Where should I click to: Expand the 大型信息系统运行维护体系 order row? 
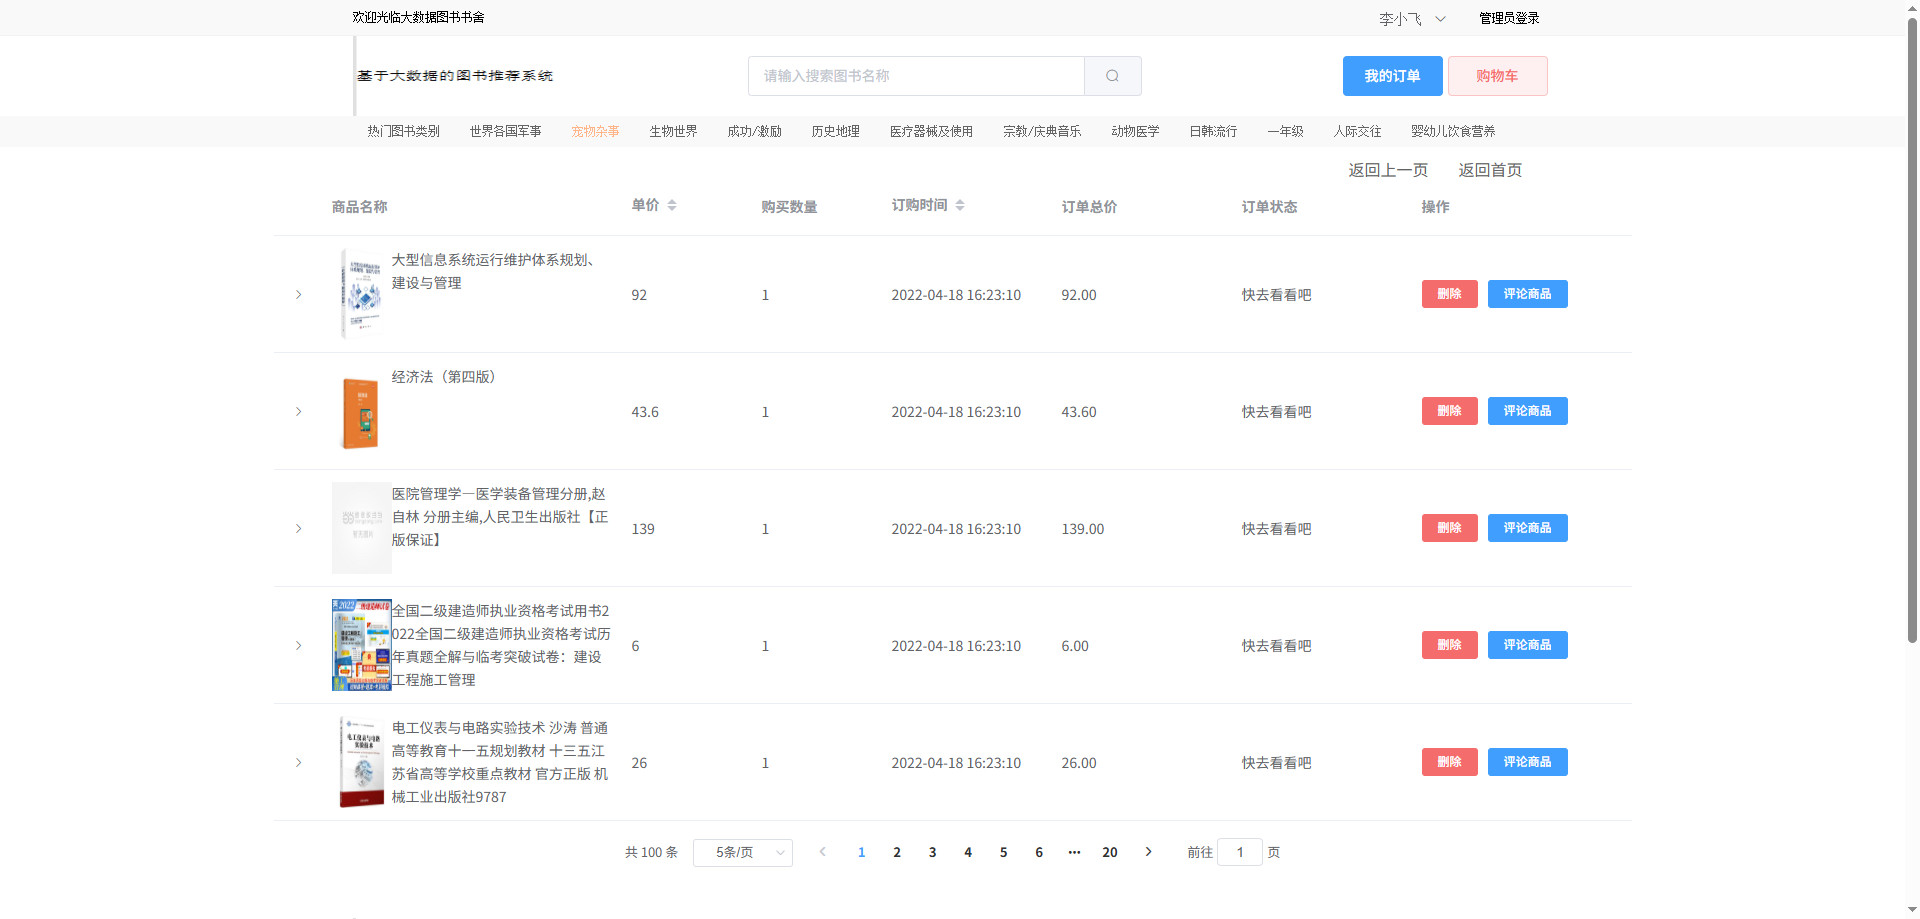pyautogui.click(x=298, y=294)
